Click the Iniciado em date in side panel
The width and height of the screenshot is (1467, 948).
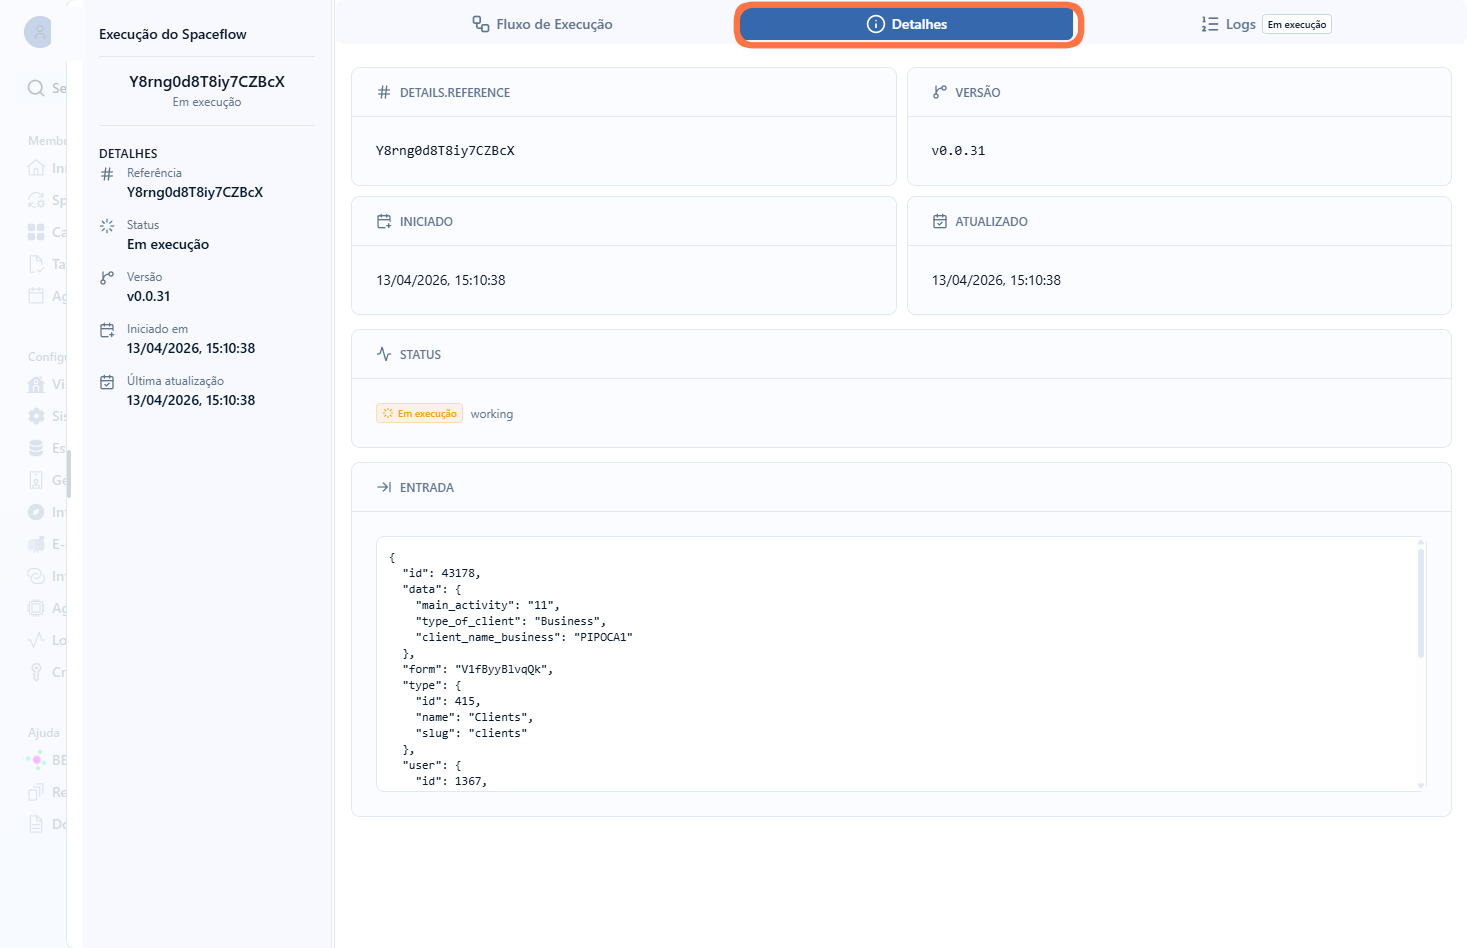[191, 348]
